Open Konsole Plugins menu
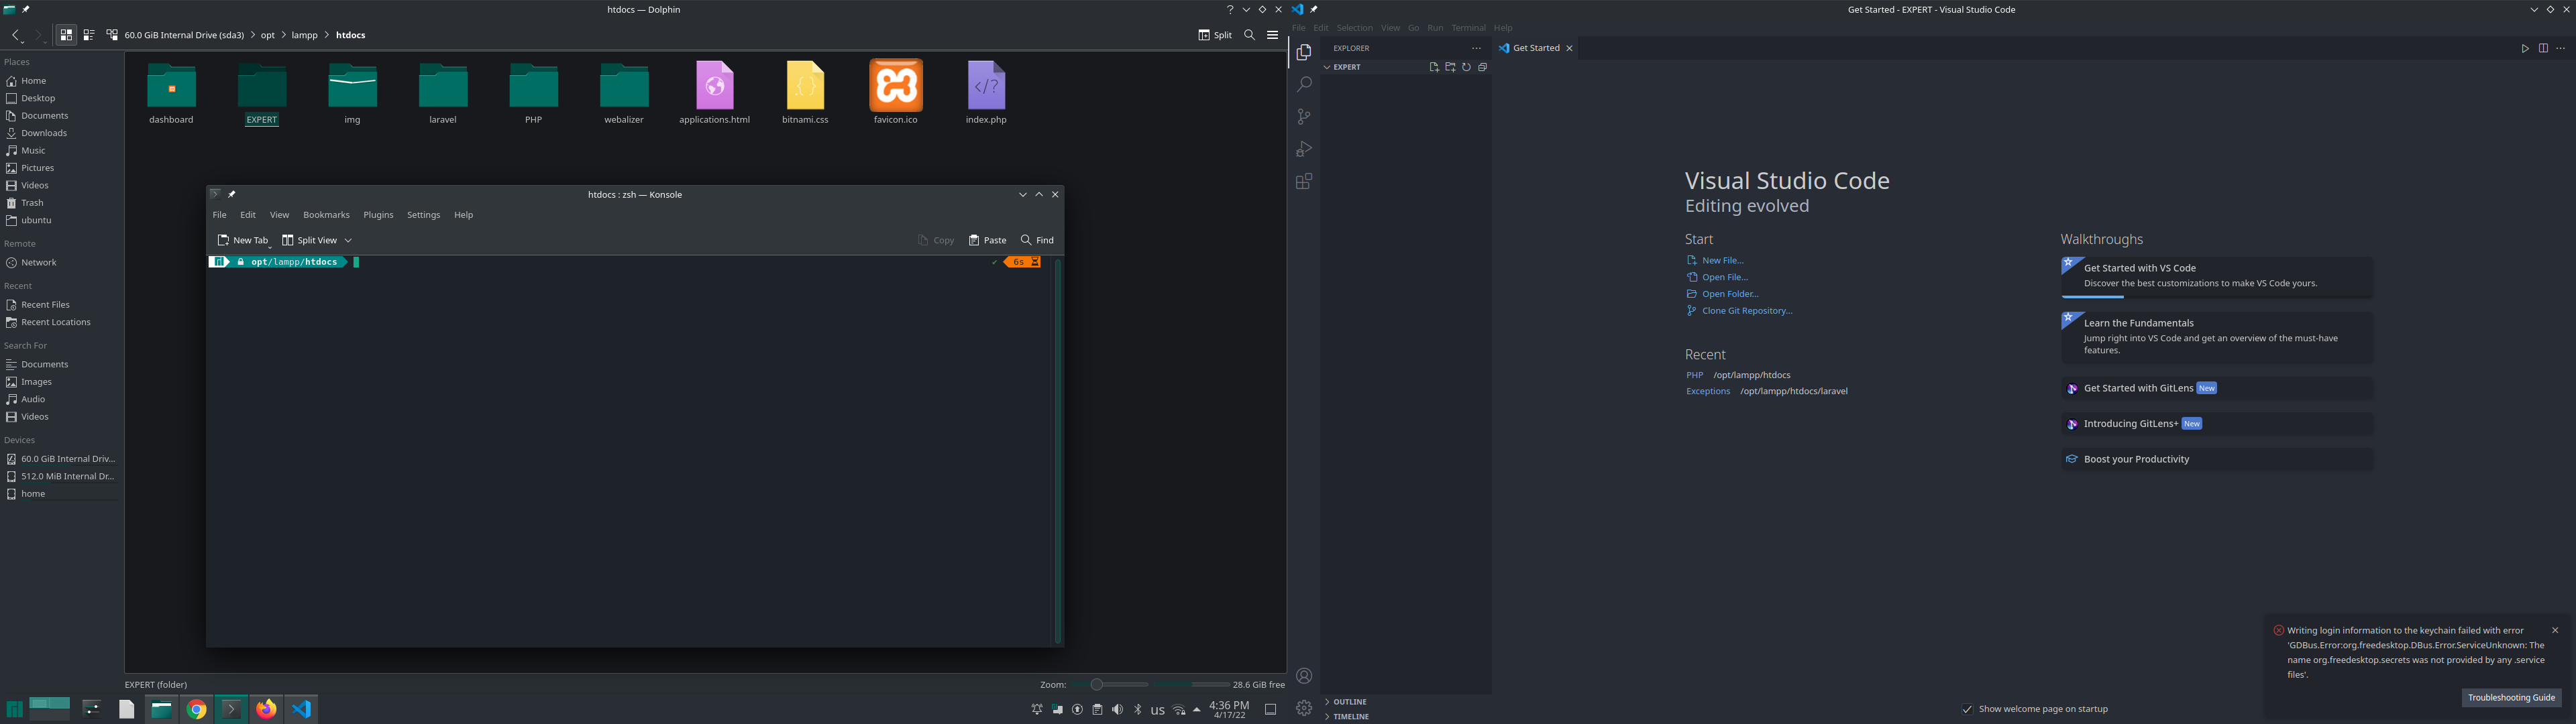 click(x=378, y=215)
